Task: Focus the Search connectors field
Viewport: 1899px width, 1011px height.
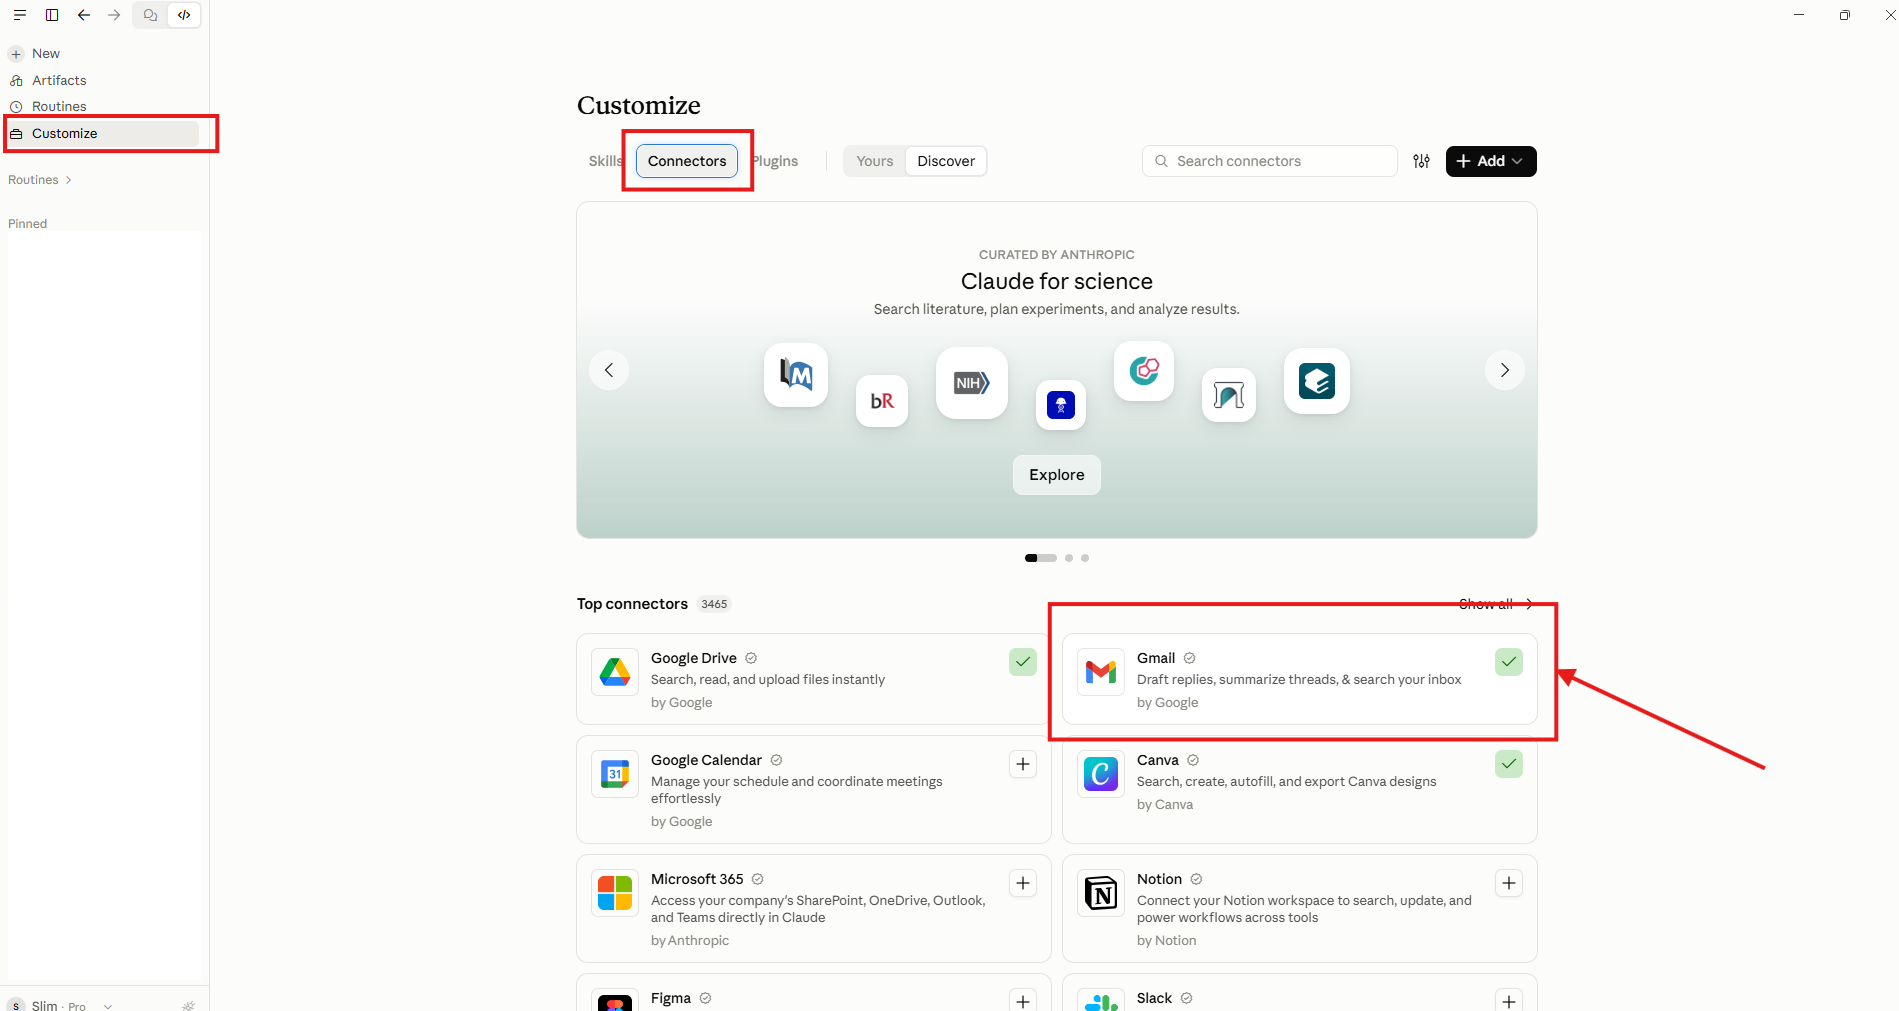Action: tap(1270, 161)
